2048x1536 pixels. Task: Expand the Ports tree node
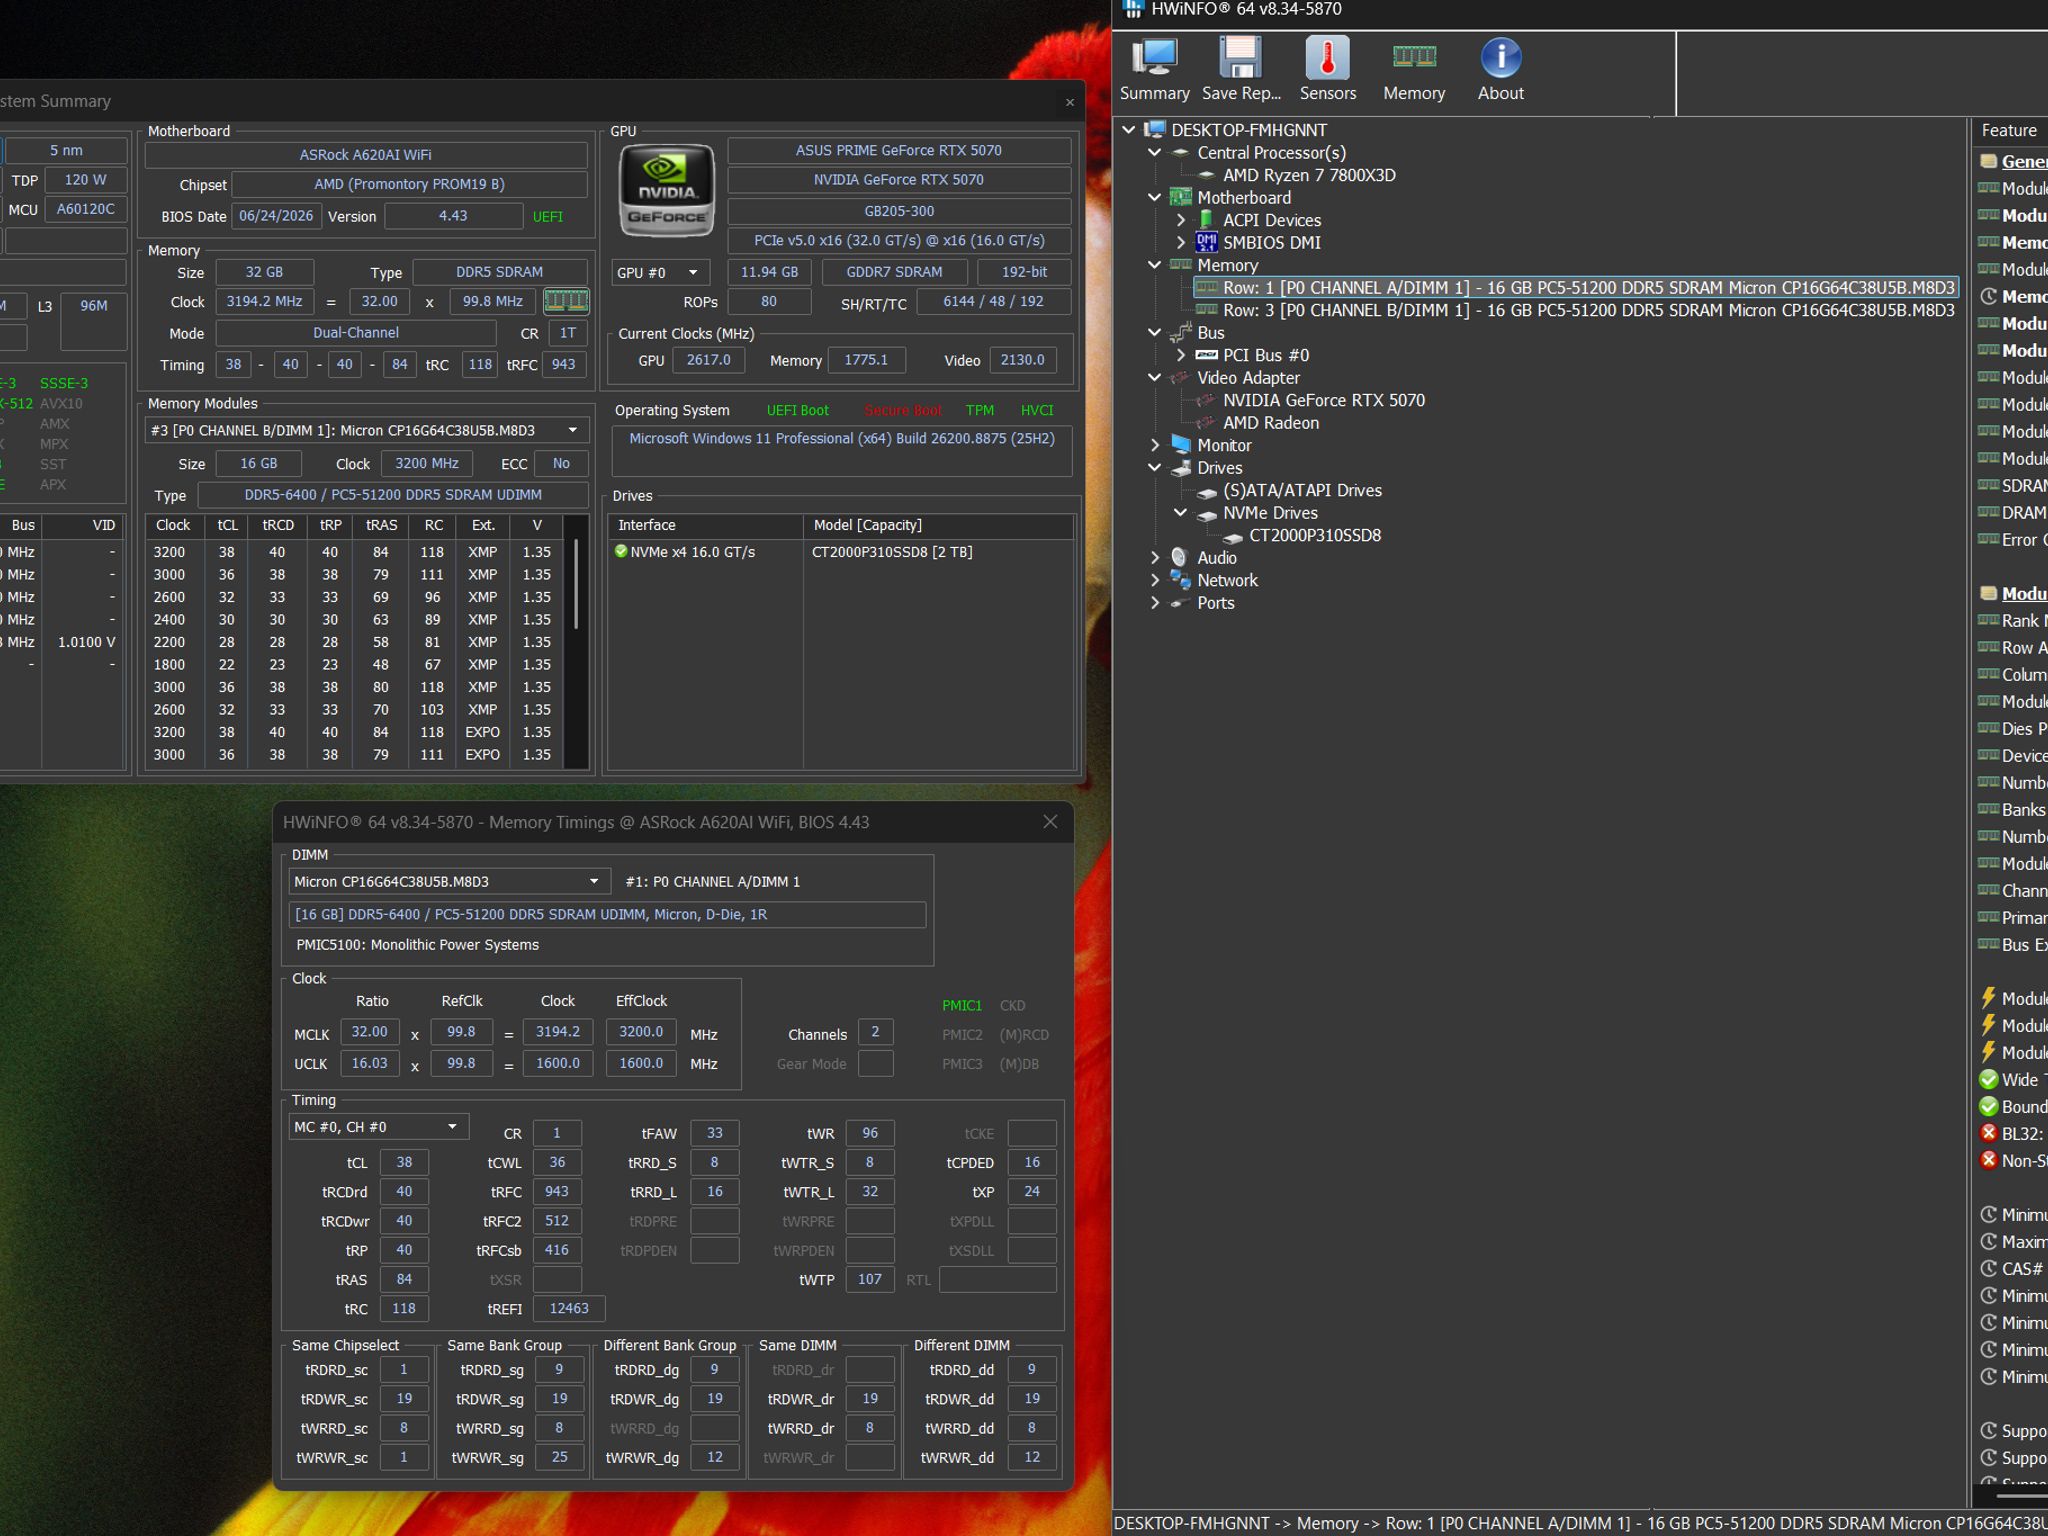pyautogui.click(x=1155, y=603)
